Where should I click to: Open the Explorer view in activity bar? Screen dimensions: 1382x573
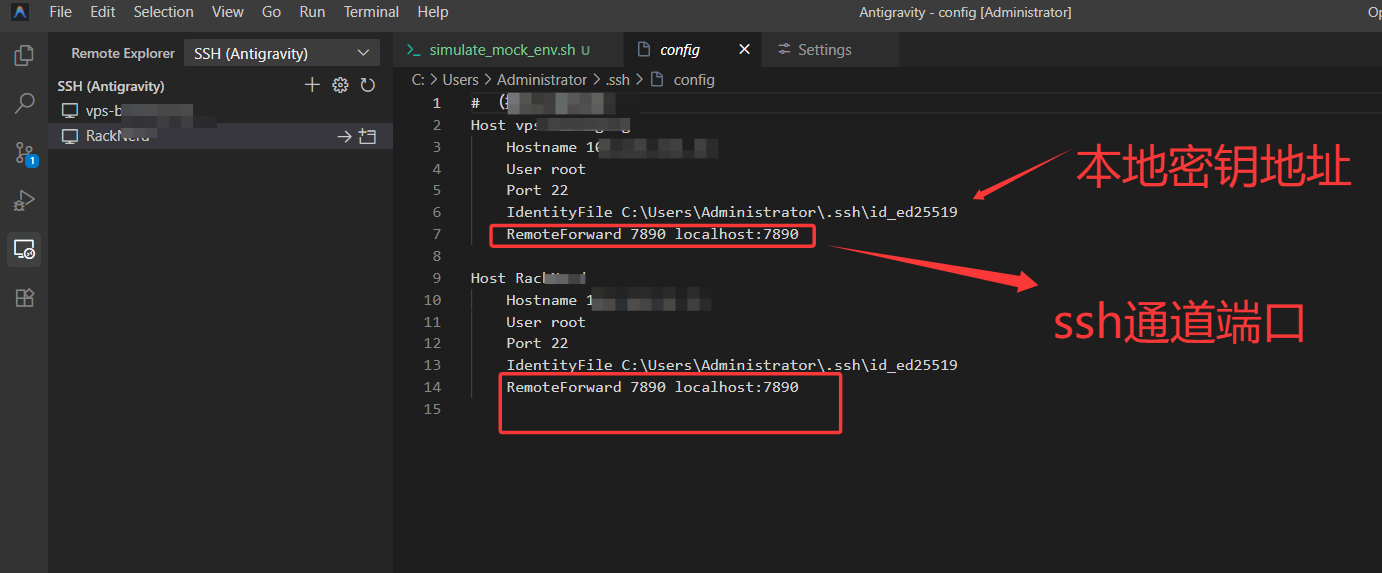[x=24, y=56]
